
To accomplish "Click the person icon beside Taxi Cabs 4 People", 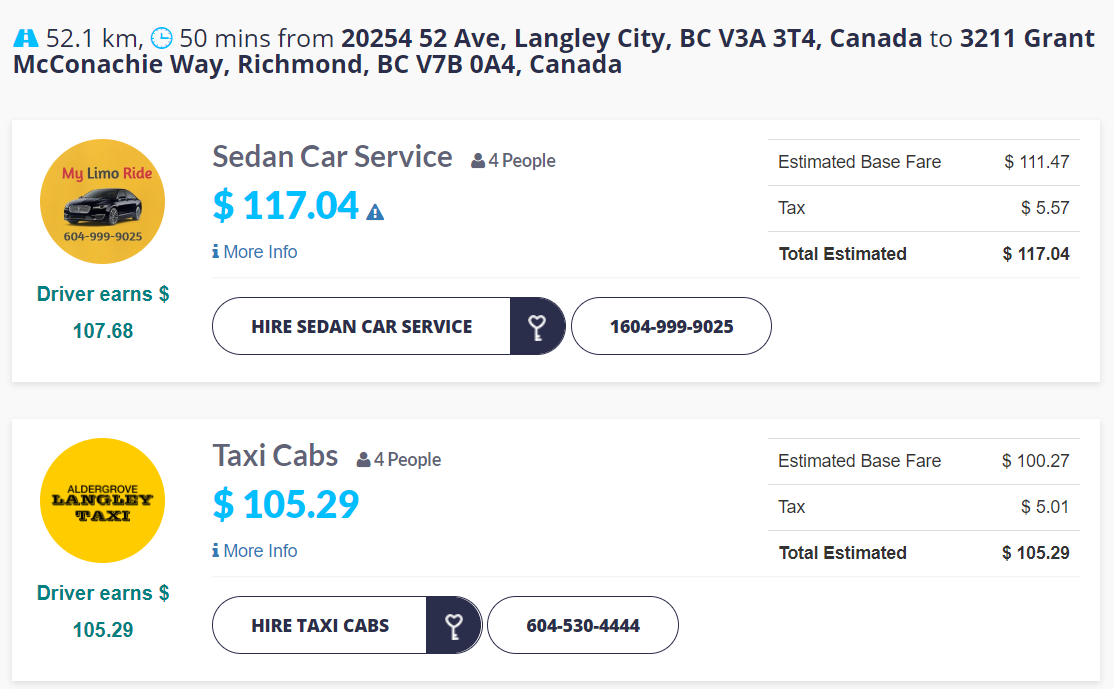I will (363, 460).
